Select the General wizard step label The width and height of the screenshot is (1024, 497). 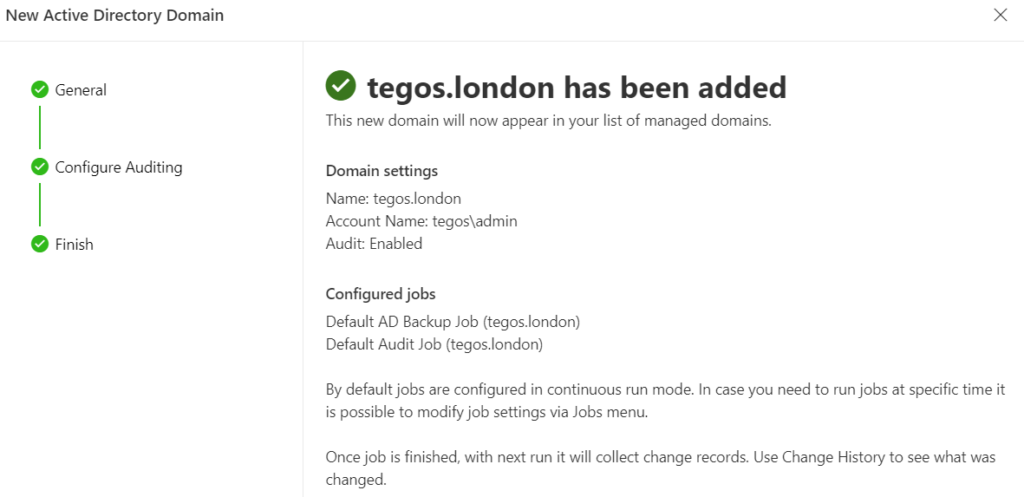pyautogui.click(x=81, y=89)
